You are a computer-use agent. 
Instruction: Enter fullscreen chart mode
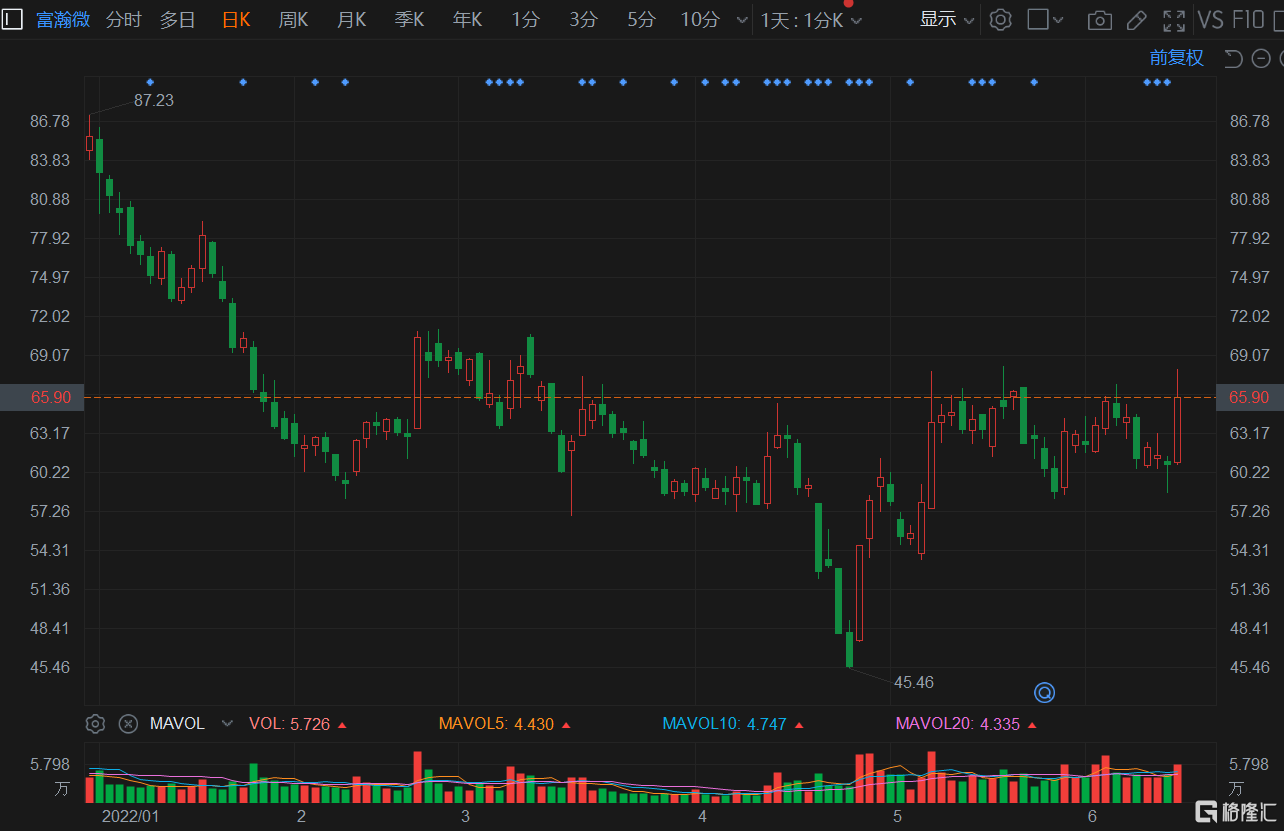click(1173, 19)
